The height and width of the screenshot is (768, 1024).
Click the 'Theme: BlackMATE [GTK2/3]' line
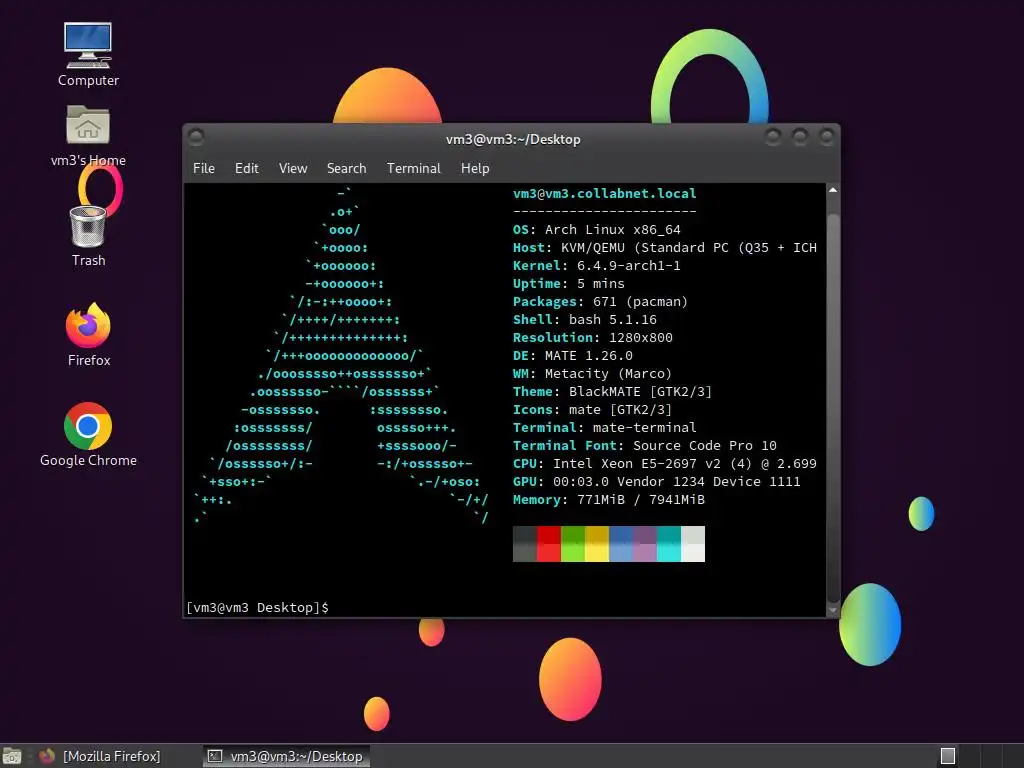tap(612, 391)
